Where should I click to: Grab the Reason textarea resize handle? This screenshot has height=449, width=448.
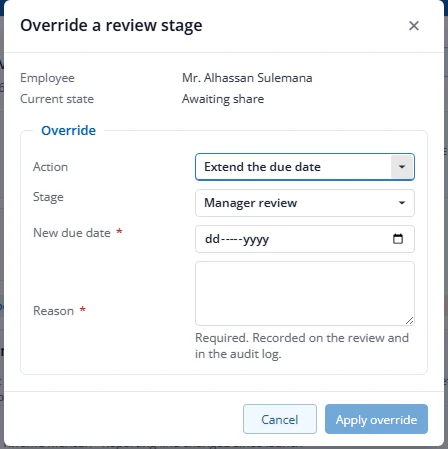pyautogui.click(x=410, y=321)
